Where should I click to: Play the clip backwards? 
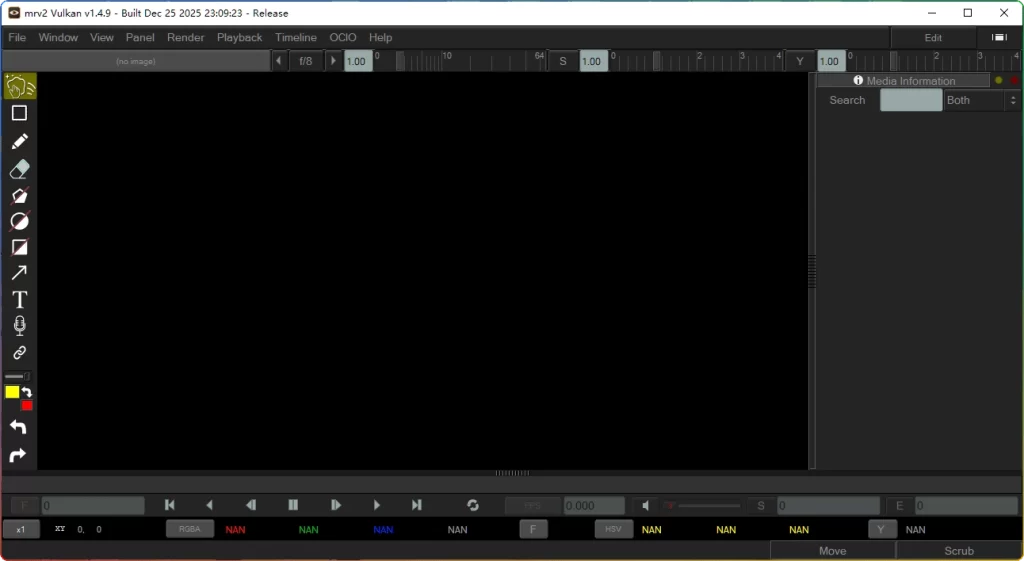click(x=210, y=505)
